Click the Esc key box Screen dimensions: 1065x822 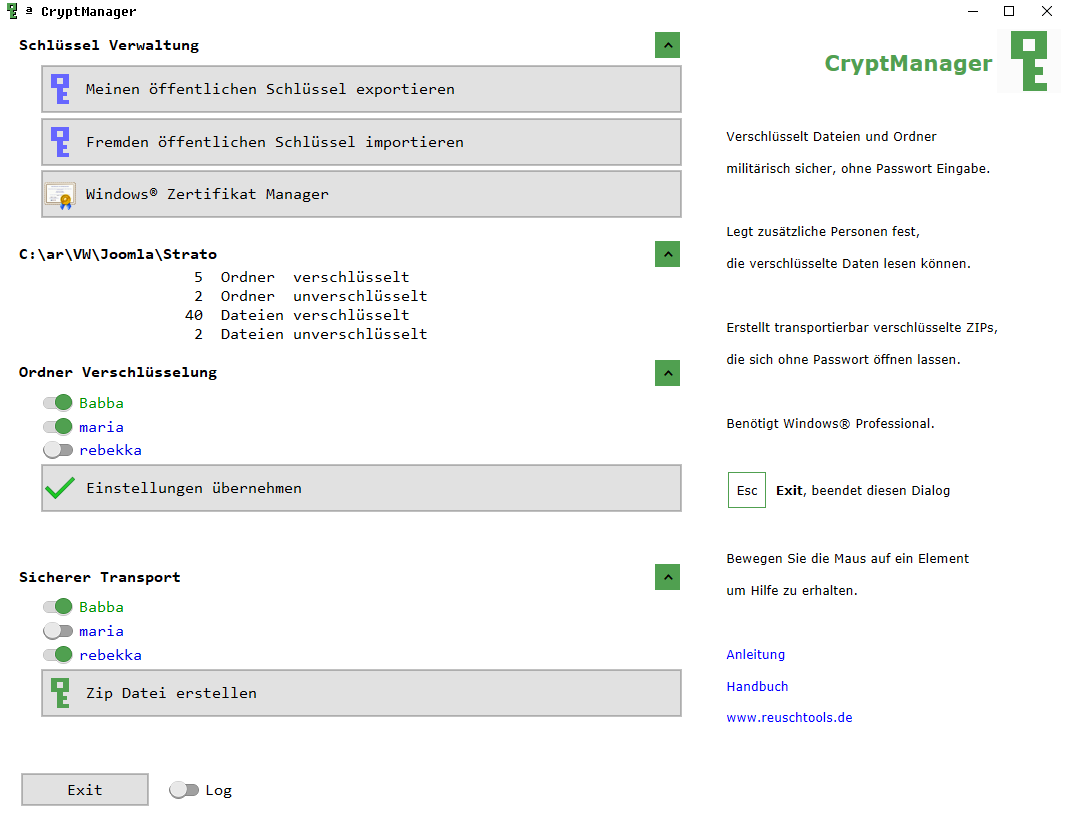[x=746, y=490]
